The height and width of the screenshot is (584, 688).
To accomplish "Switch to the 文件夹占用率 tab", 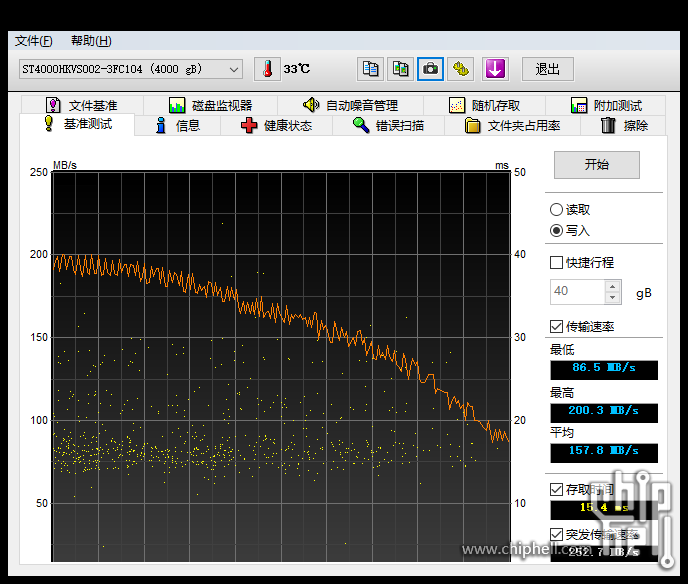I will 512,125.
